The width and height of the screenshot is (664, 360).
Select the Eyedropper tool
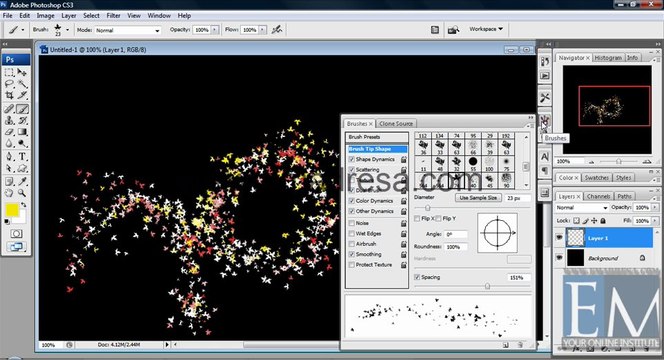pyautogui.click(x=22, y=182)
